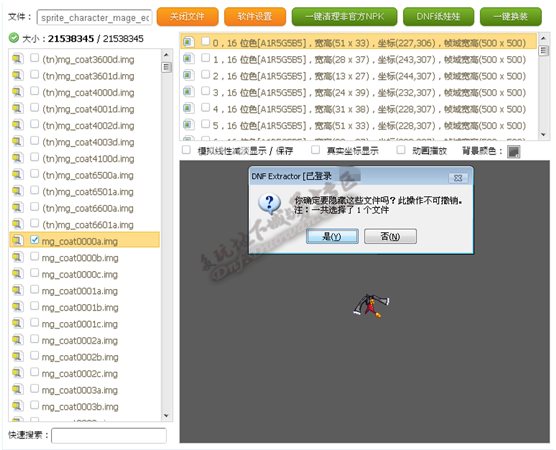Click the icon beside mg_coat0002a.img
This screenshot has height=450, width=556.
pos(17,340)
